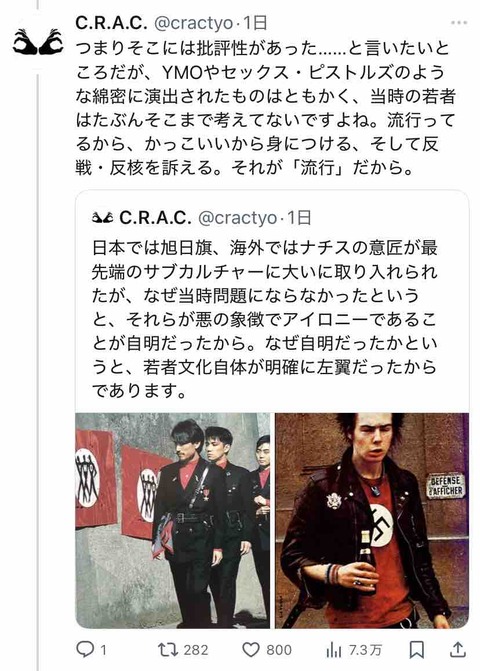This screenshot has height=671, width=480.
Task: Click the 800 likes count
Action: [x=279, y=650]
